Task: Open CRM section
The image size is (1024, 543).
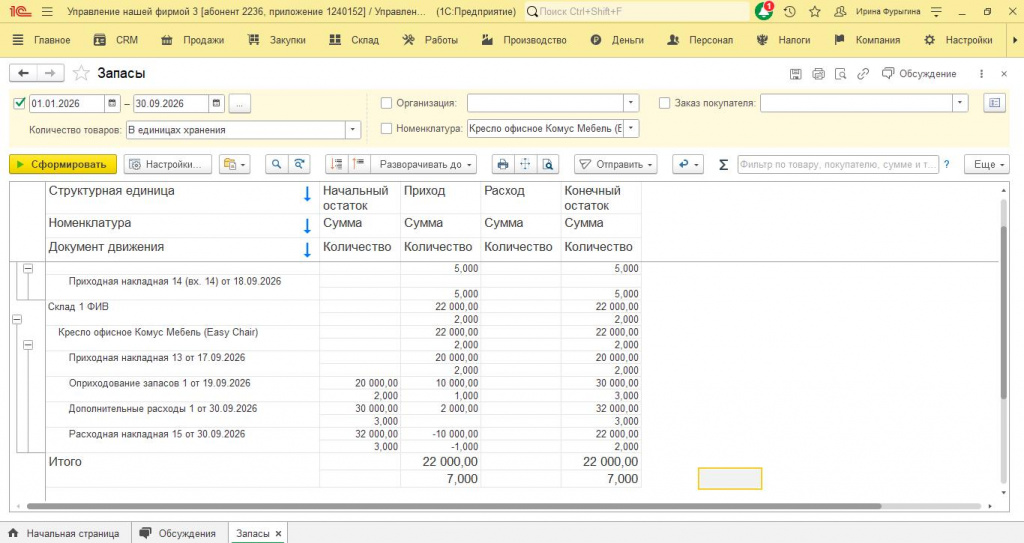Action: [116, 40]
